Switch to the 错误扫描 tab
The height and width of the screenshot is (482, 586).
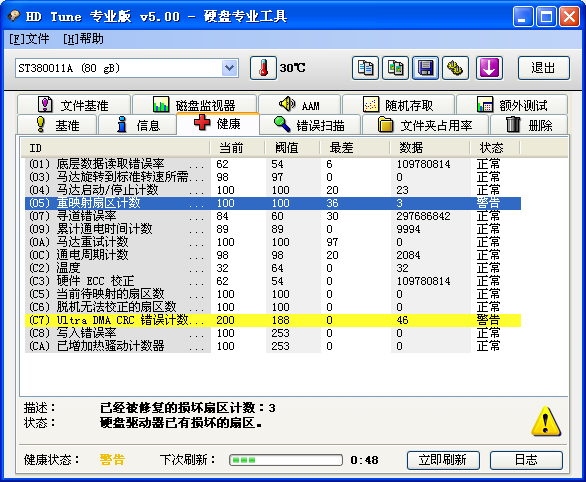click(310, 125)
